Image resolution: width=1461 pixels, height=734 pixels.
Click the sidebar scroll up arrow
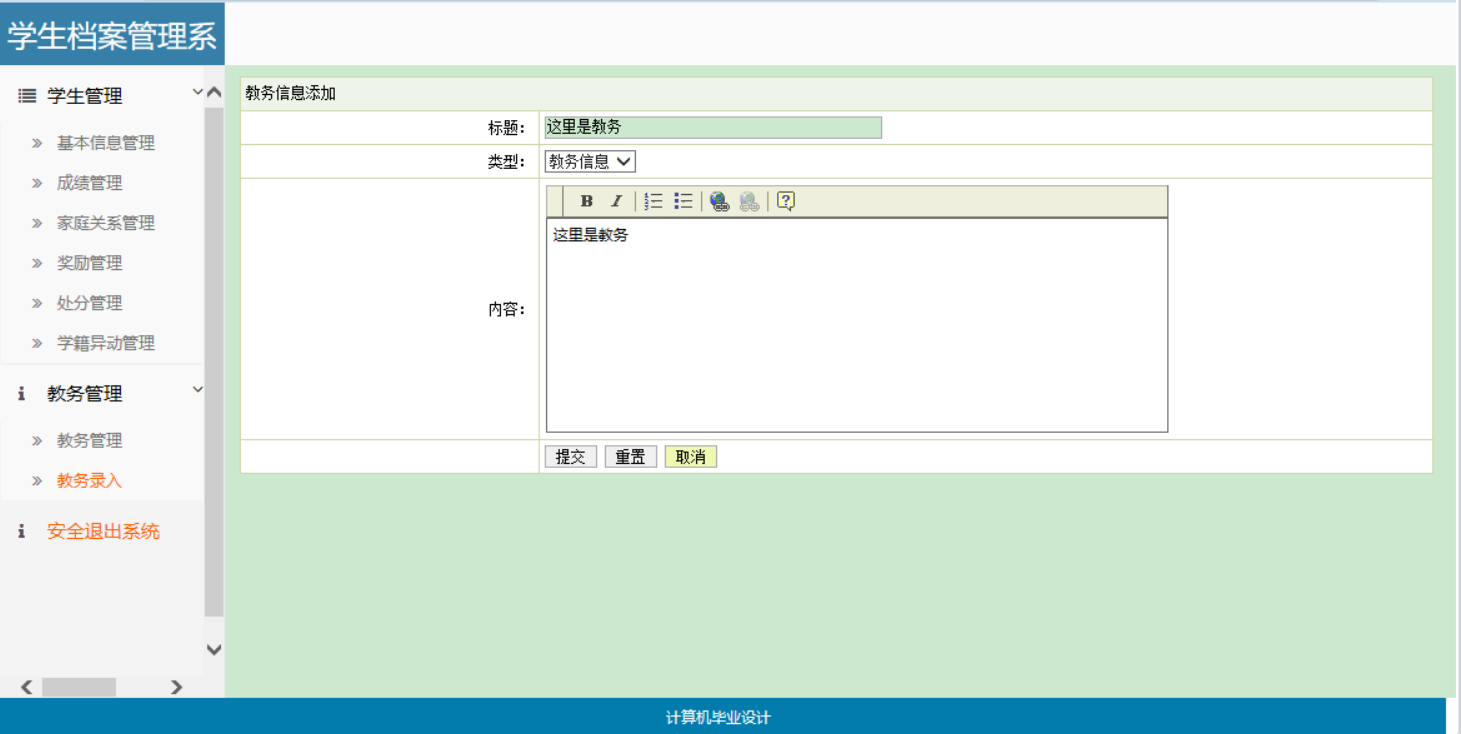tap(214, 93)
